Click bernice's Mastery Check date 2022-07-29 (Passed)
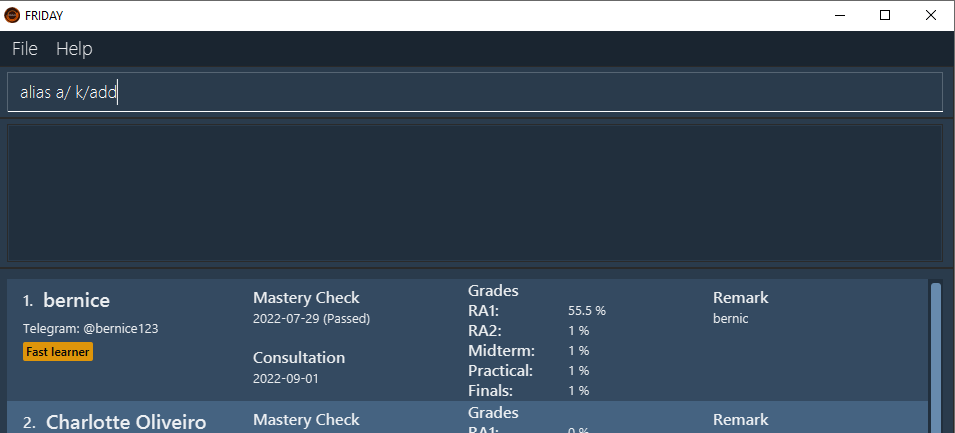This screenshot has height=433, width=955. click(311, 319)
